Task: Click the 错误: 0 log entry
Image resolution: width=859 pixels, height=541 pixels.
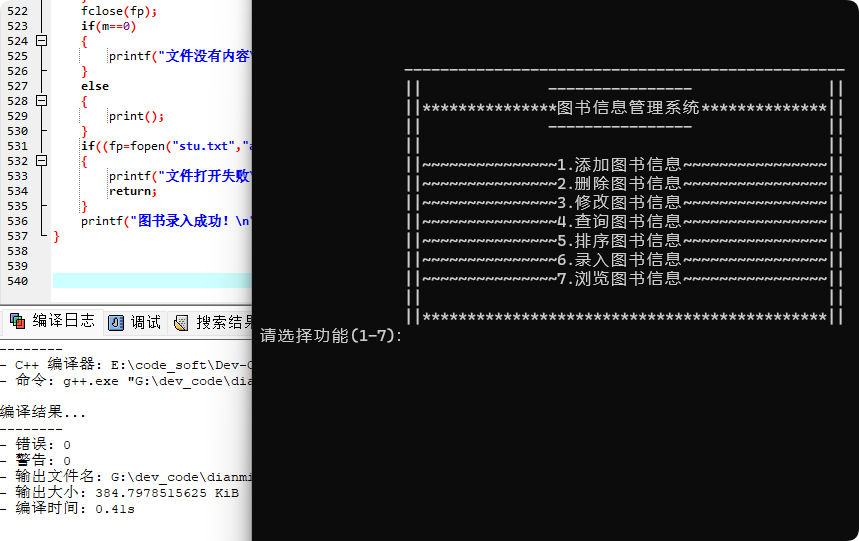Action: click(x=36, y=444)
